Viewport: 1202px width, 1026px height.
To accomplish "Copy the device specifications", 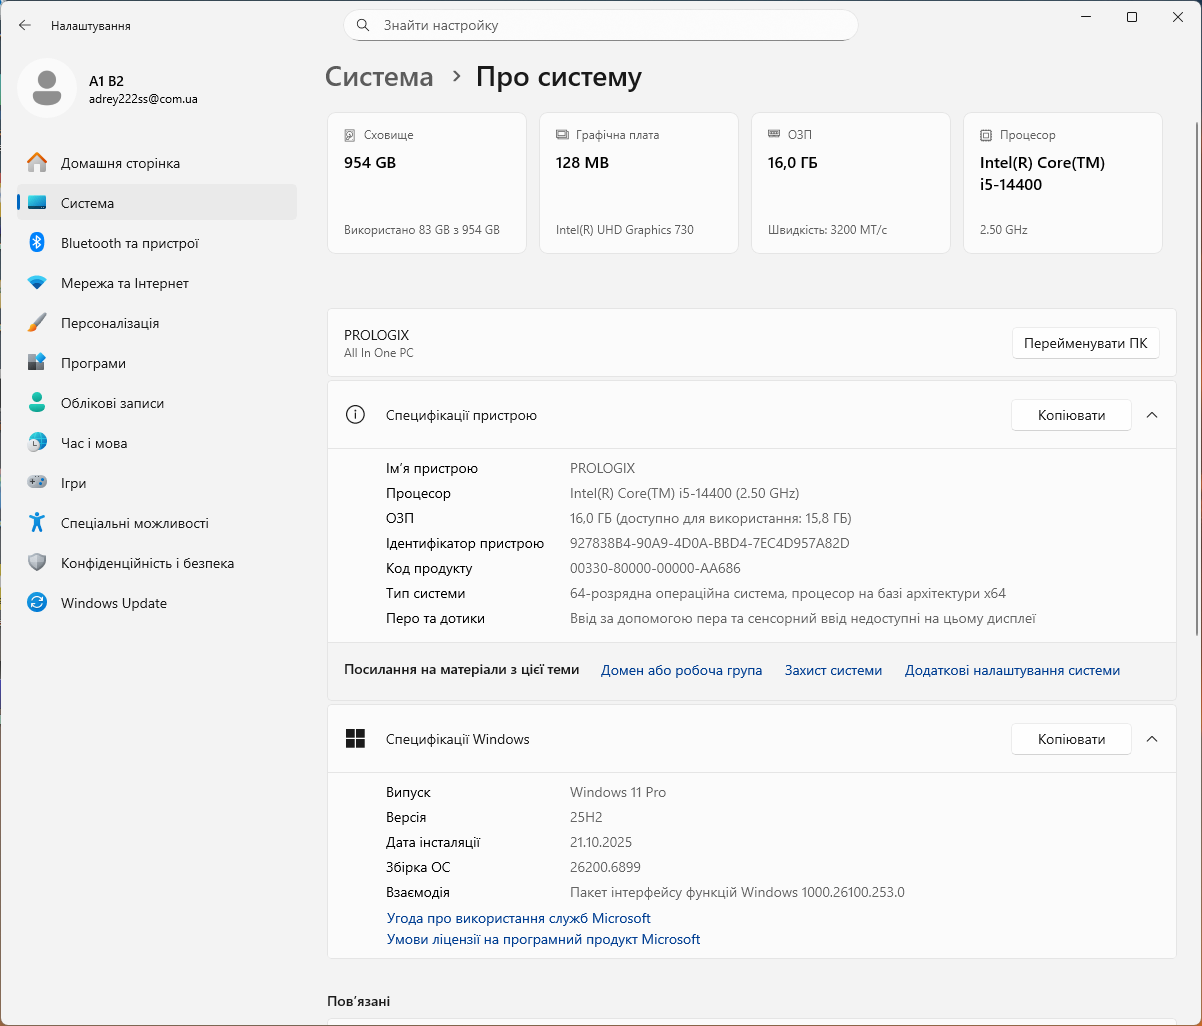I will coord(1071,415).
